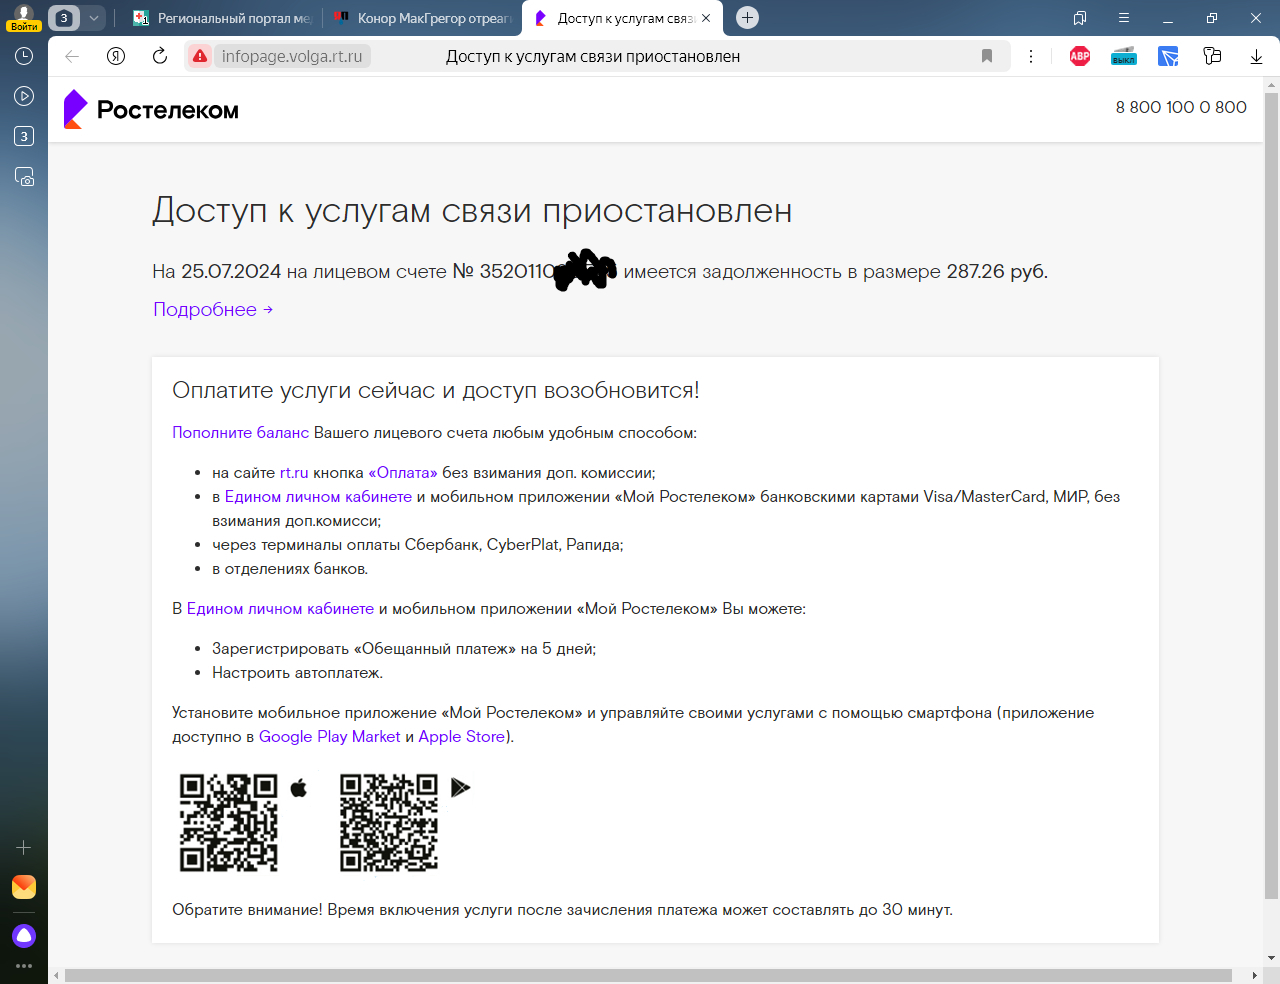Launch Alice assistant icon in sidebar
This screenshot has height=984, width=1280.
pos(24,936)
